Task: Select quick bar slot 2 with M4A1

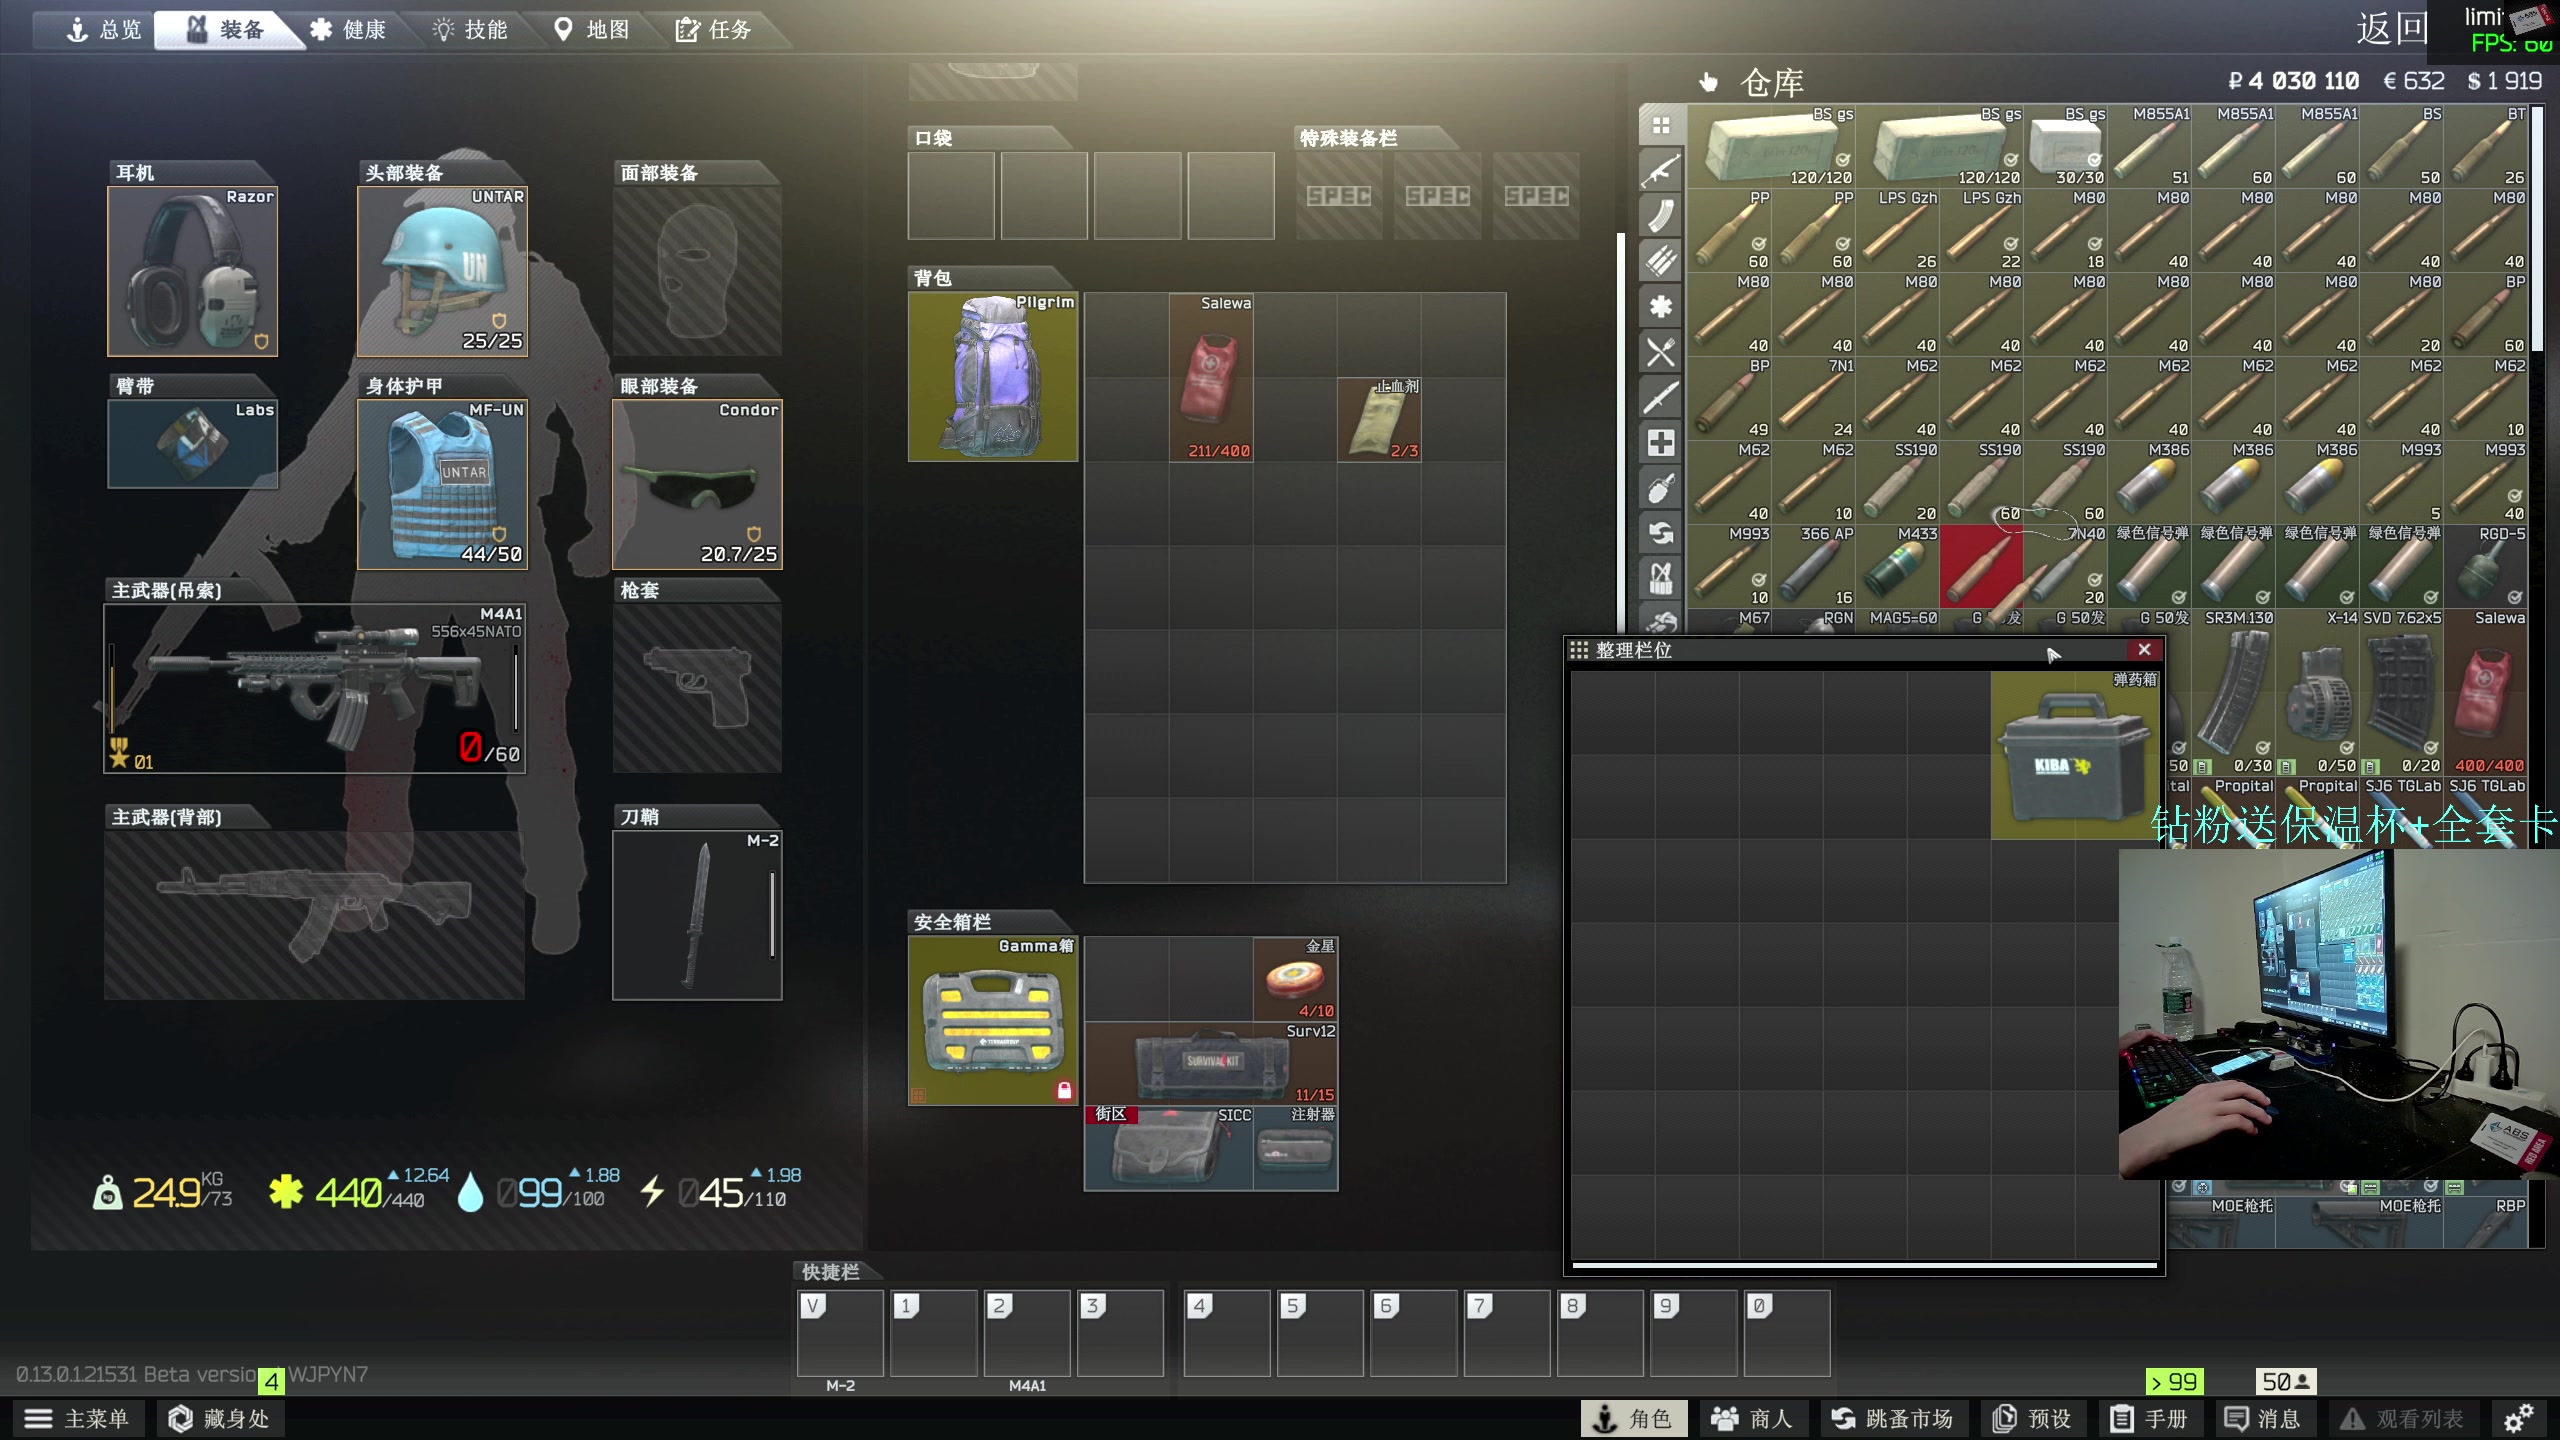Action: click(x=1027, y=1333)
